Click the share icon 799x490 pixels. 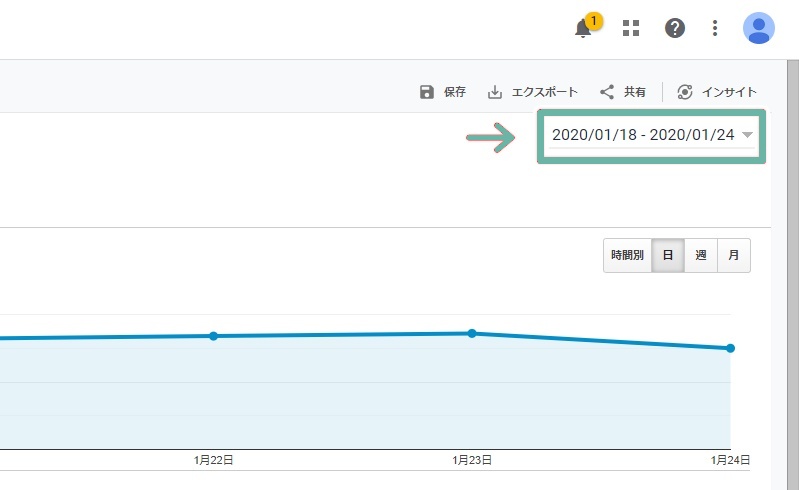pyautogui.click(x=606, y=92)
